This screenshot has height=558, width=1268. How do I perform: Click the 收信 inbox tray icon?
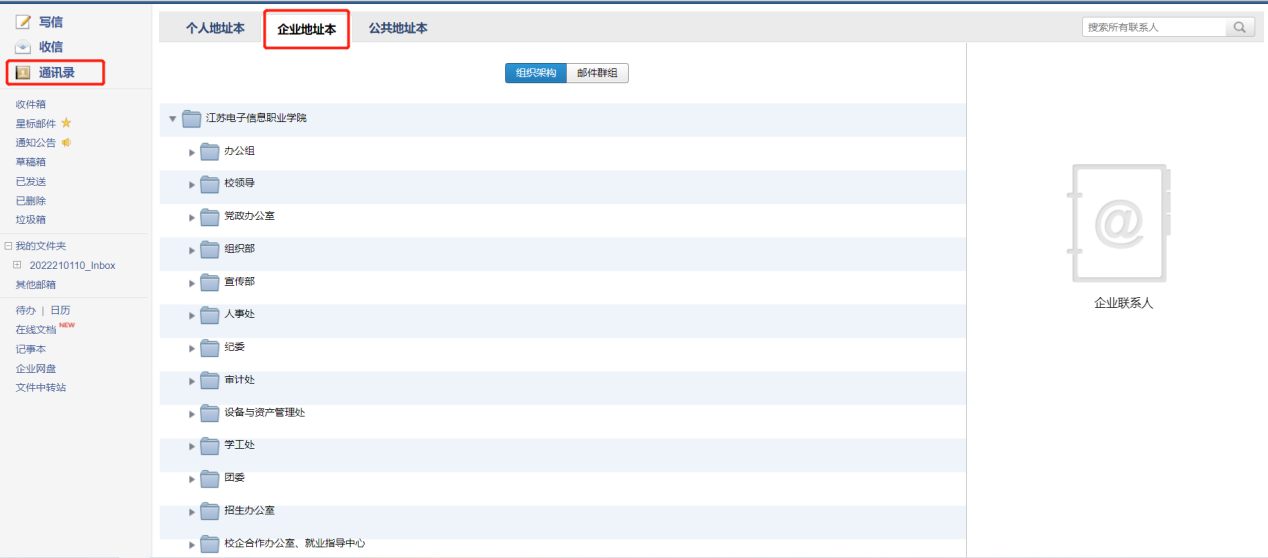tap(23, 47)
